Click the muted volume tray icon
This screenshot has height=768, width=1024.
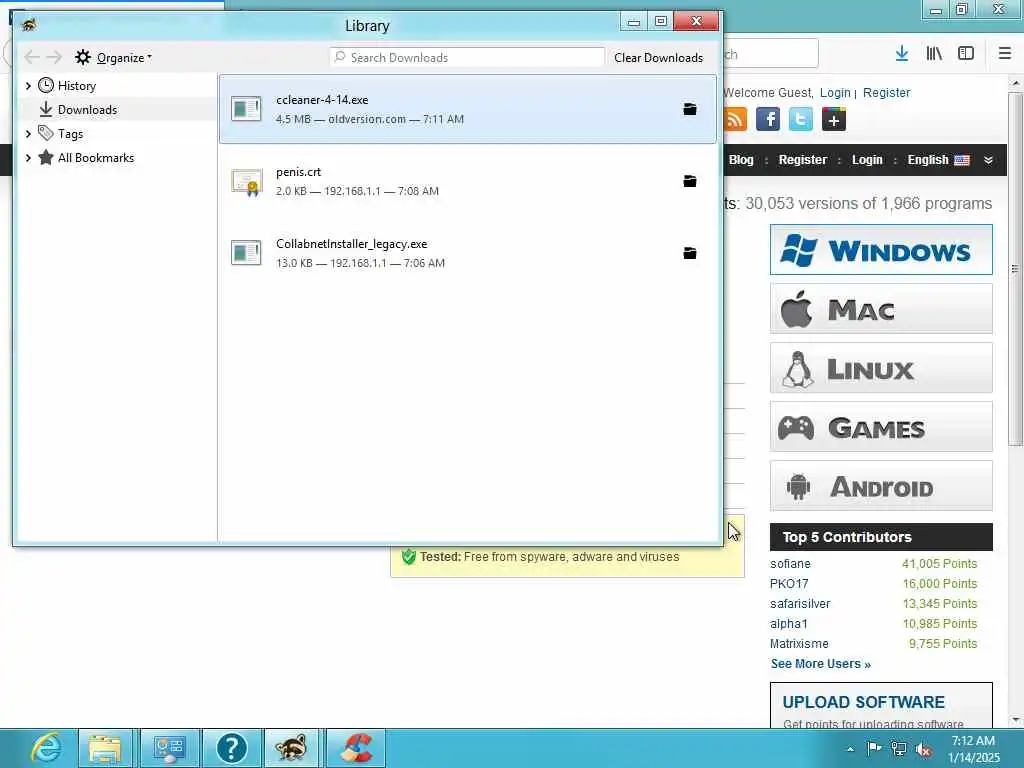point(923,749)
